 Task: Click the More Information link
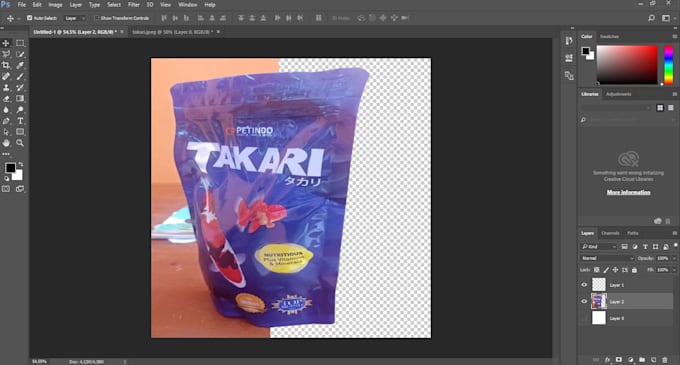coord(628,192)
